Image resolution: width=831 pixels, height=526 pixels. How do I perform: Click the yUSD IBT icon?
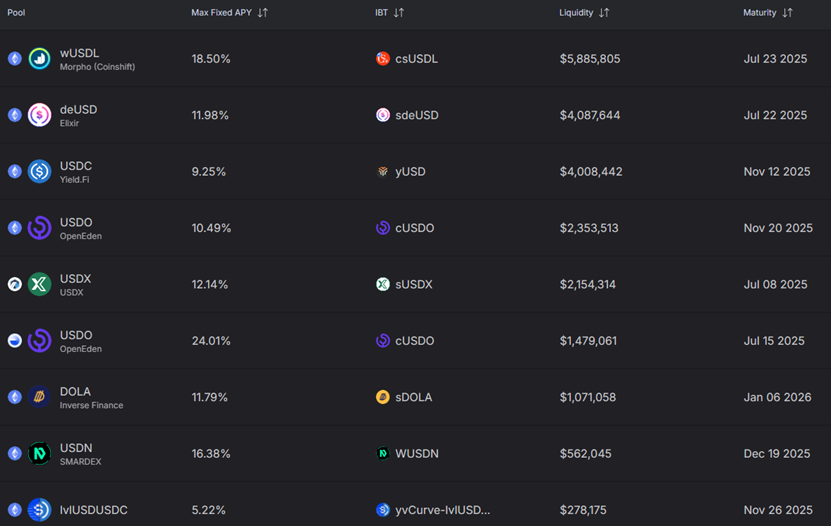[382, 172]
